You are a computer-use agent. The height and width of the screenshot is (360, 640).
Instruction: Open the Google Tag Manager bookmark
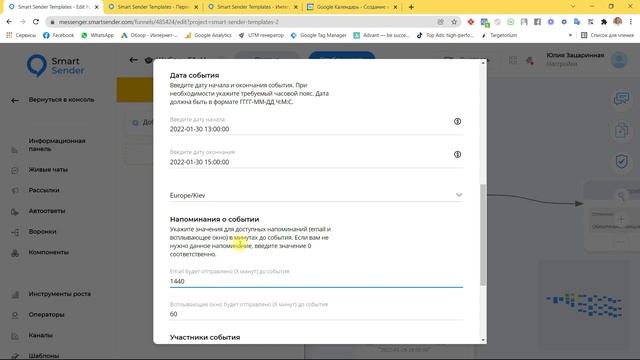coord(318,36)
